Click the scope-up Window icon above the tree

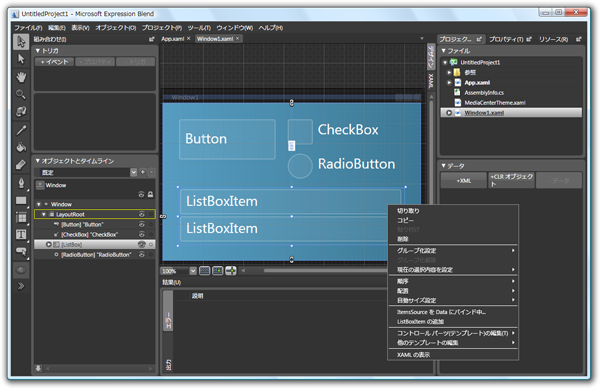tap(40, 185)
